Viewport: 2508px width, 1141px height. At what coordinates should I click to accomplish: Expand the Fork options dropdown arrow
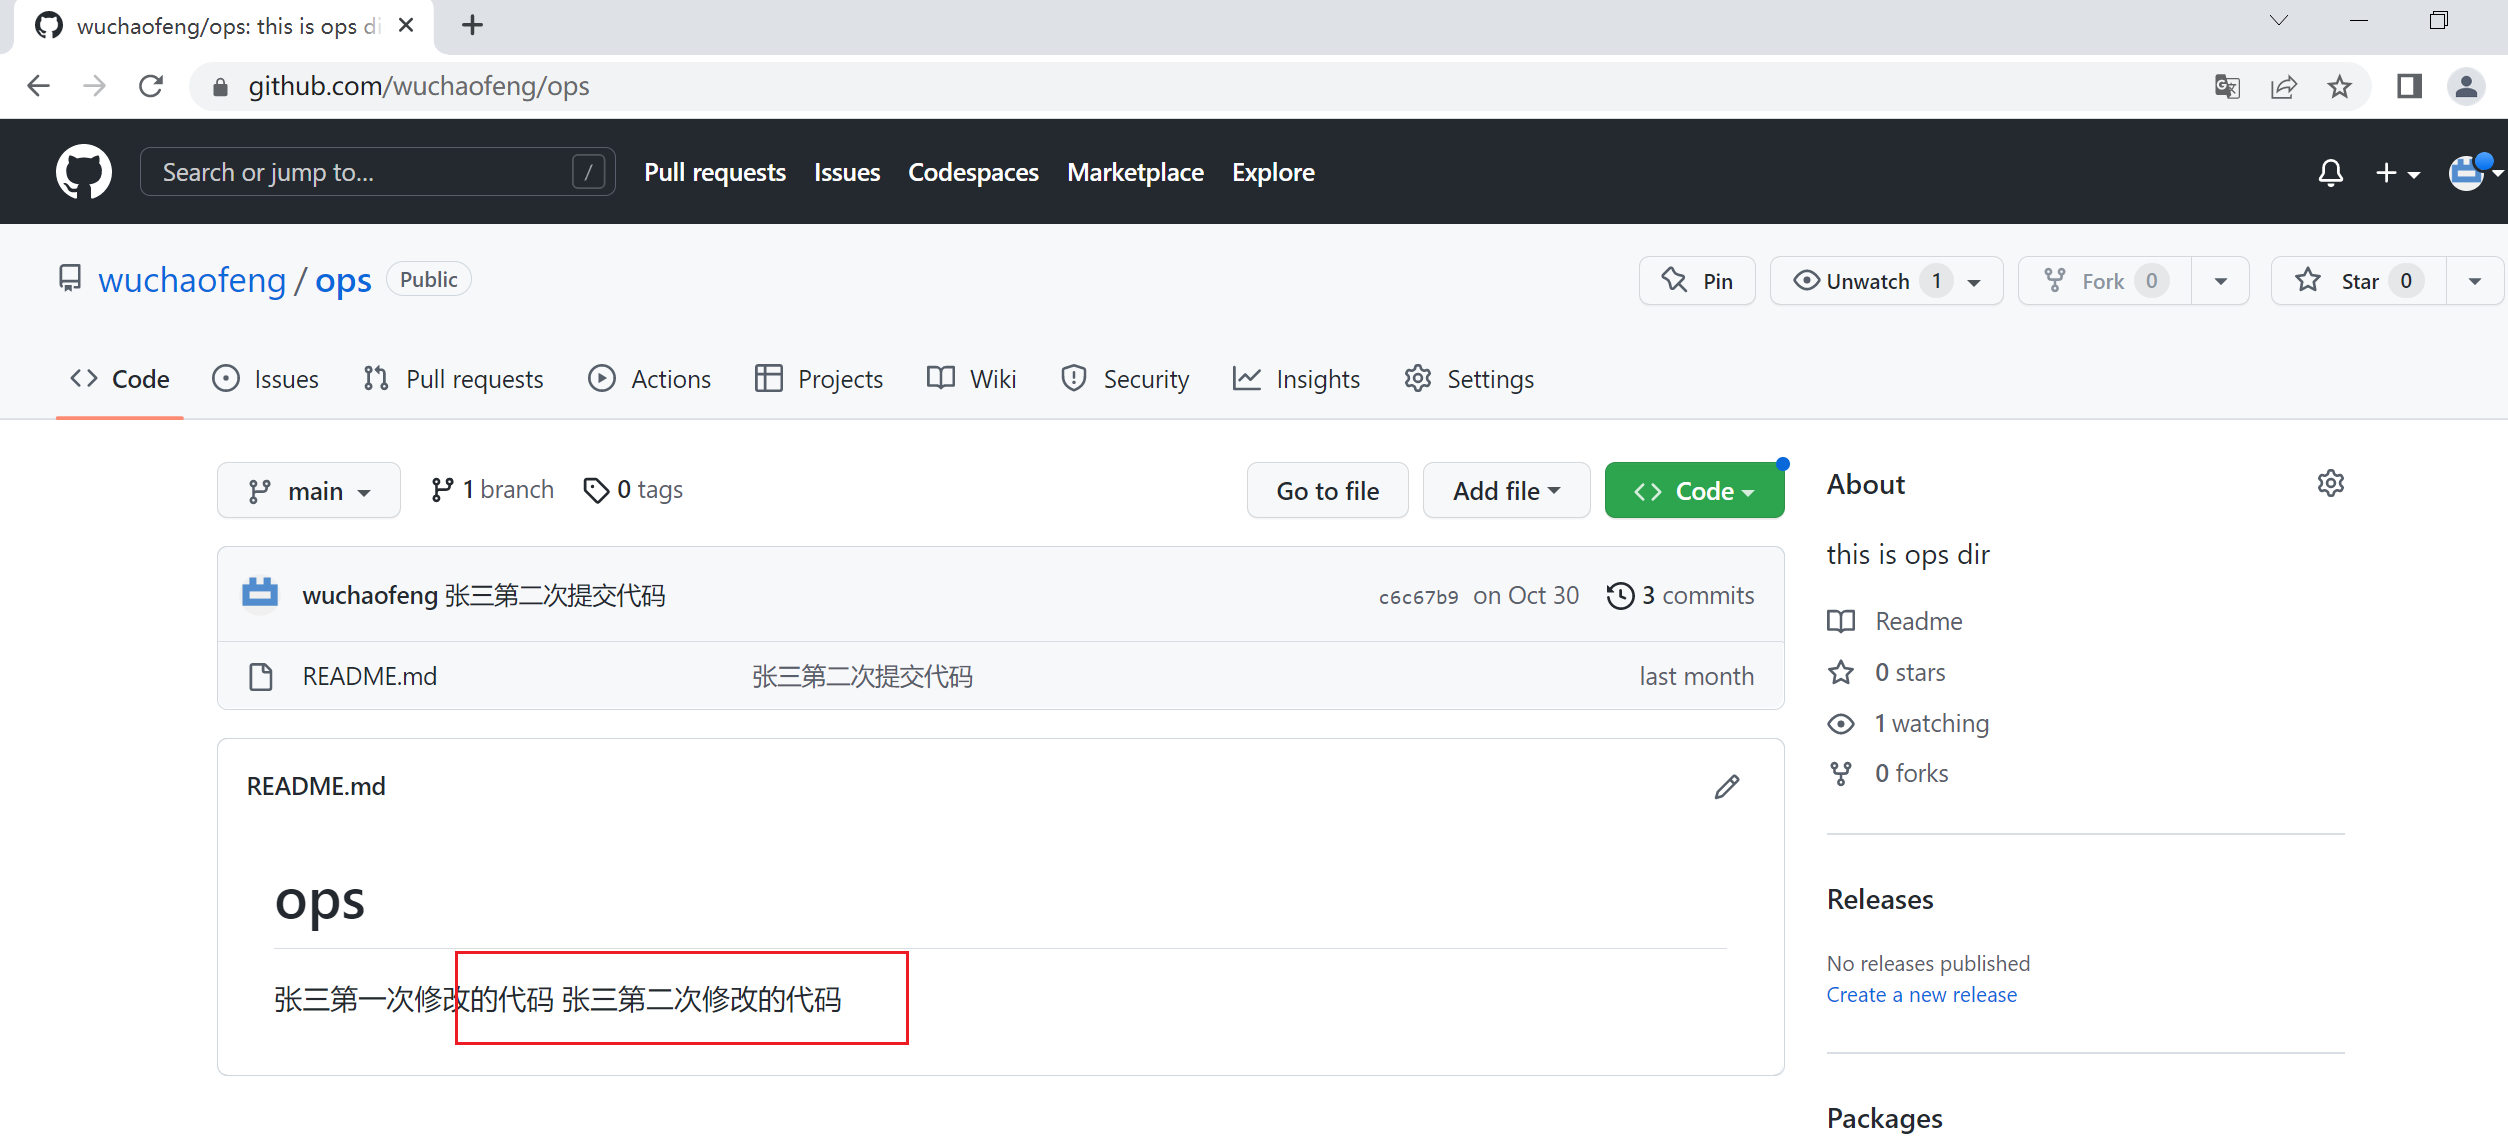(x=2220, y=281)
